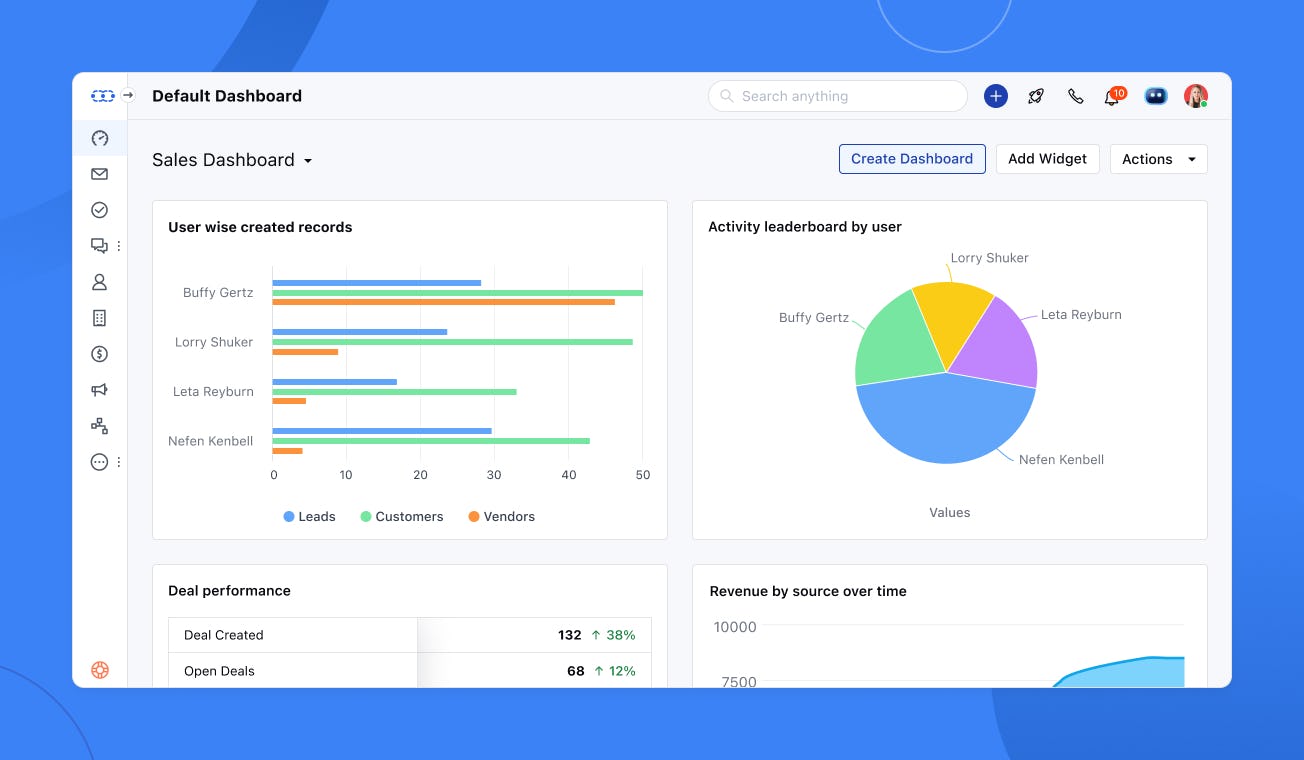
Task: Click the Search anything input field
Action: [x=837, y=95]
